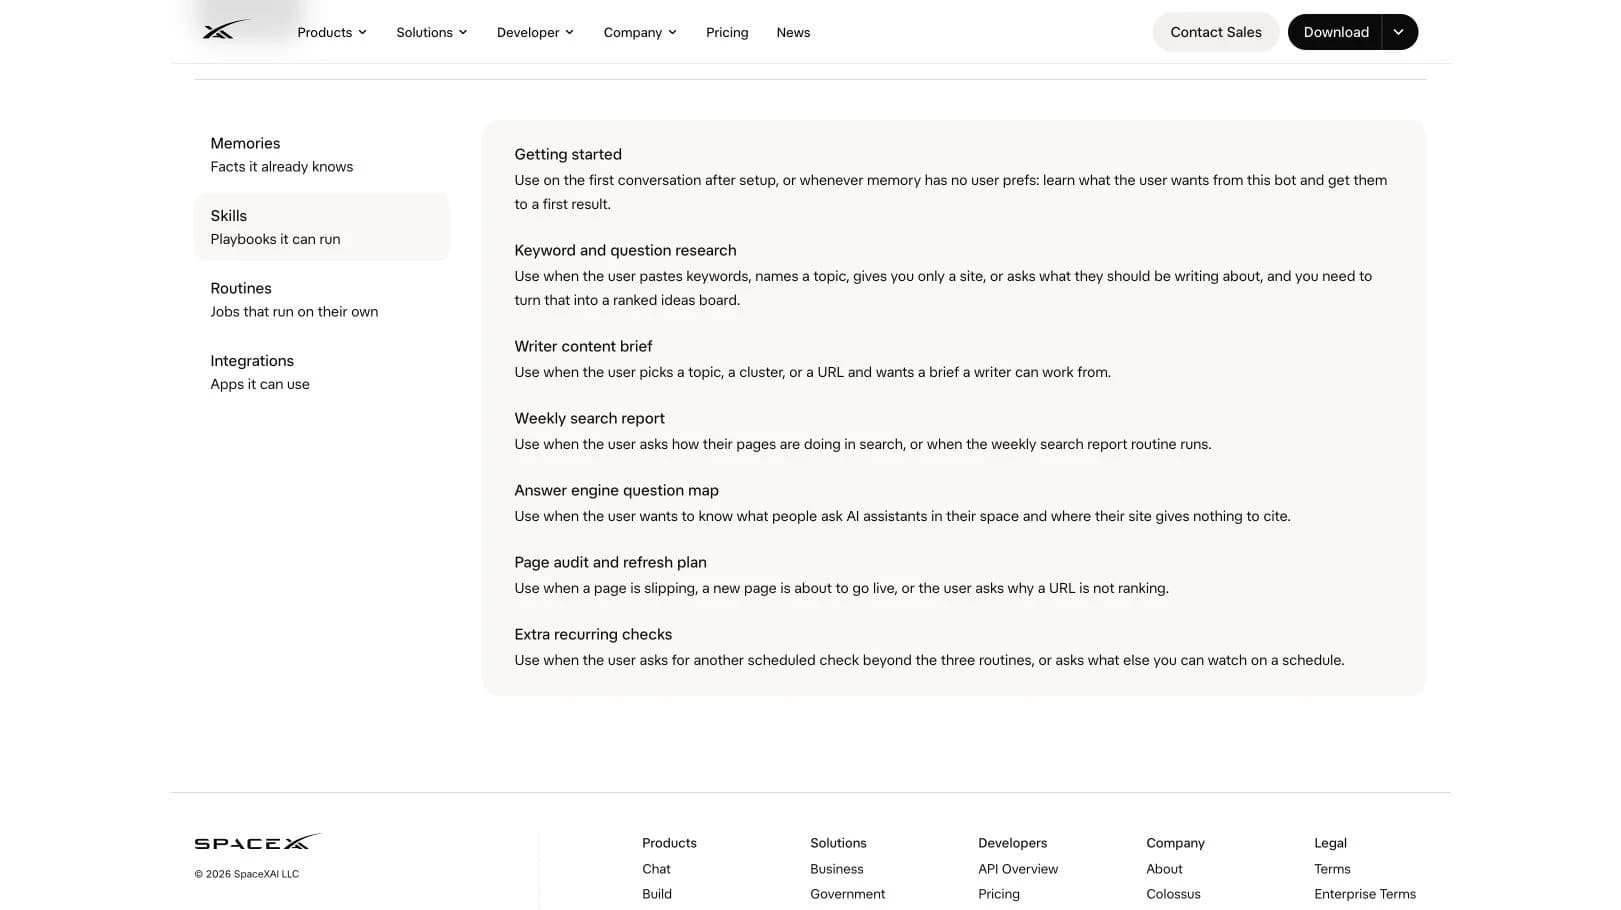Open the footer Pricing link

coord(999,894)
